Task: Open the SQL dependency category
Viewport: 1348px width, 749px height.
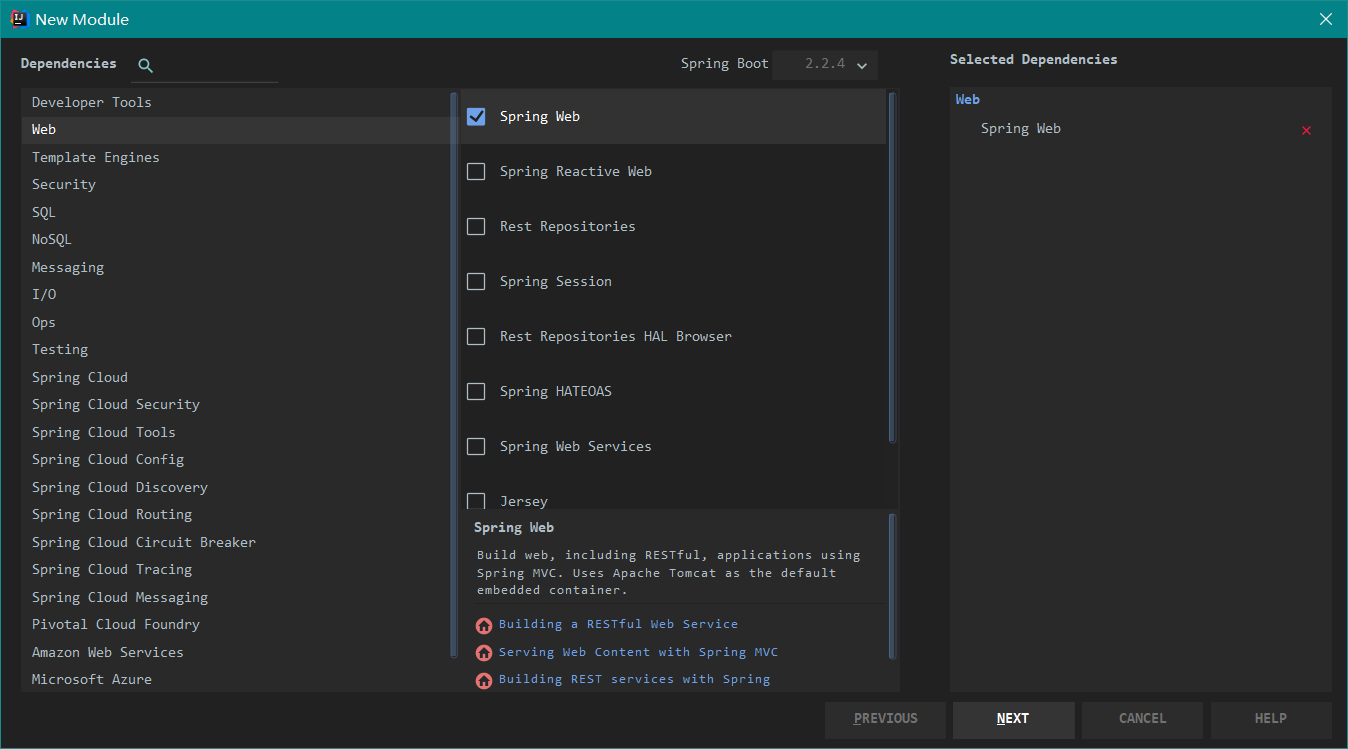Action: (x=44, y=213)
